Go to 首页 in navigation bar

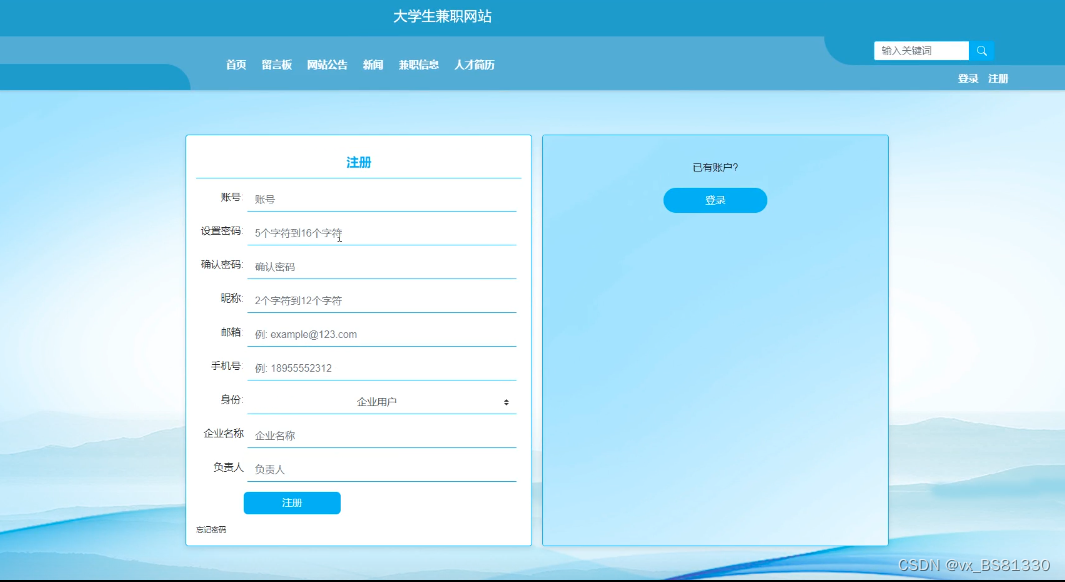click(x=236, y=65)
